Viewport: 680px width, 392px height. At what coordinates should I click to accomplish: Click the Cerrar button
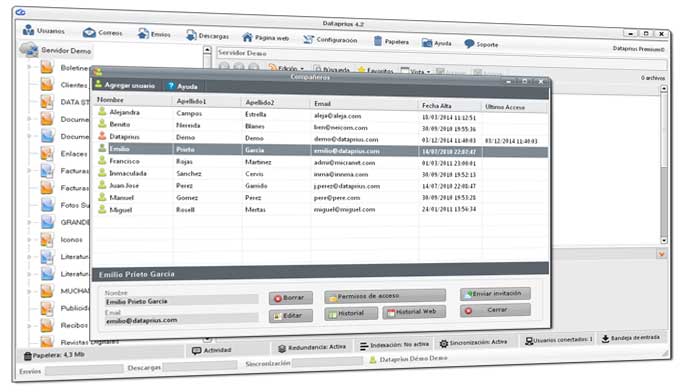coord(495,310)
